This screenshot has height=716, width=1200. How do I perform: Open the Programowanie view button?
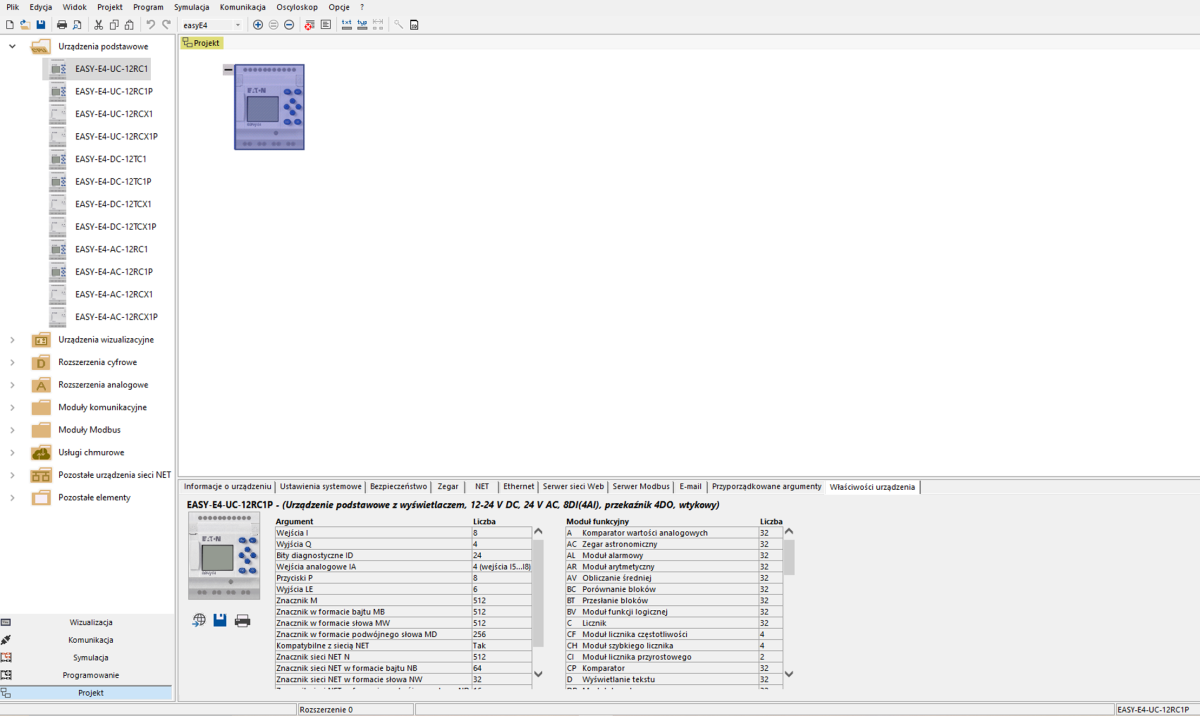[90, 675]
